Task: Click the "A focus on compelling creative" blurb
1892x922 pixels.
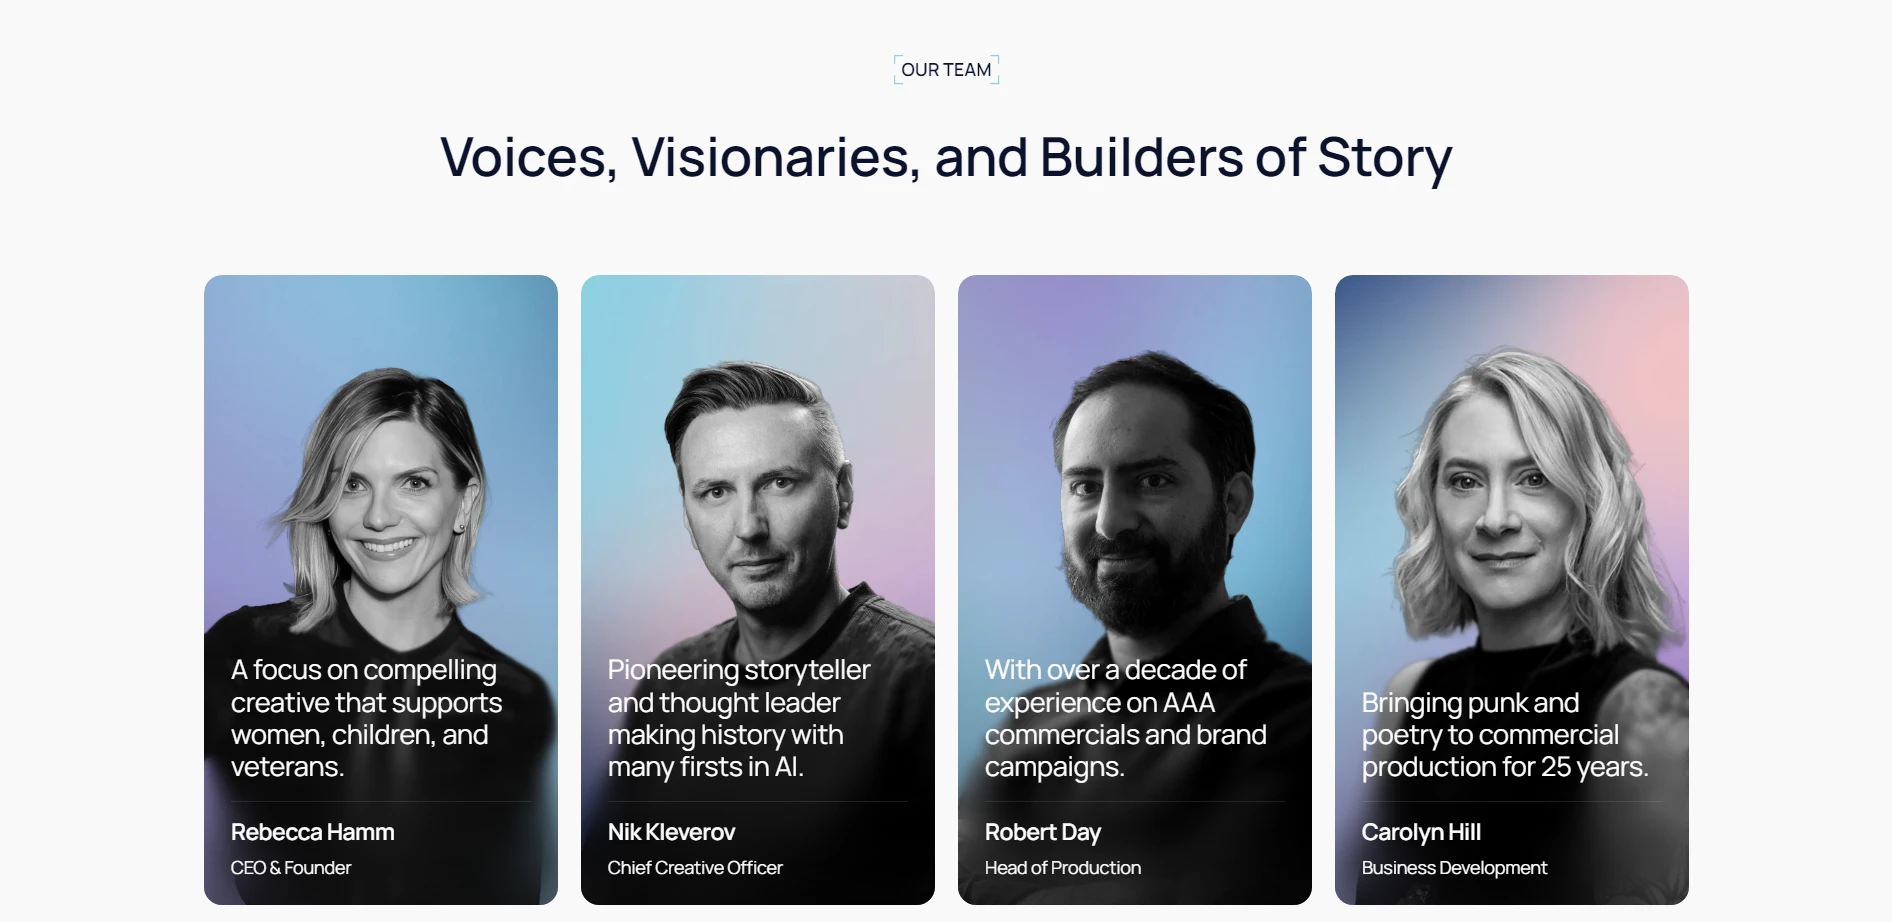Action: (366, 718)
